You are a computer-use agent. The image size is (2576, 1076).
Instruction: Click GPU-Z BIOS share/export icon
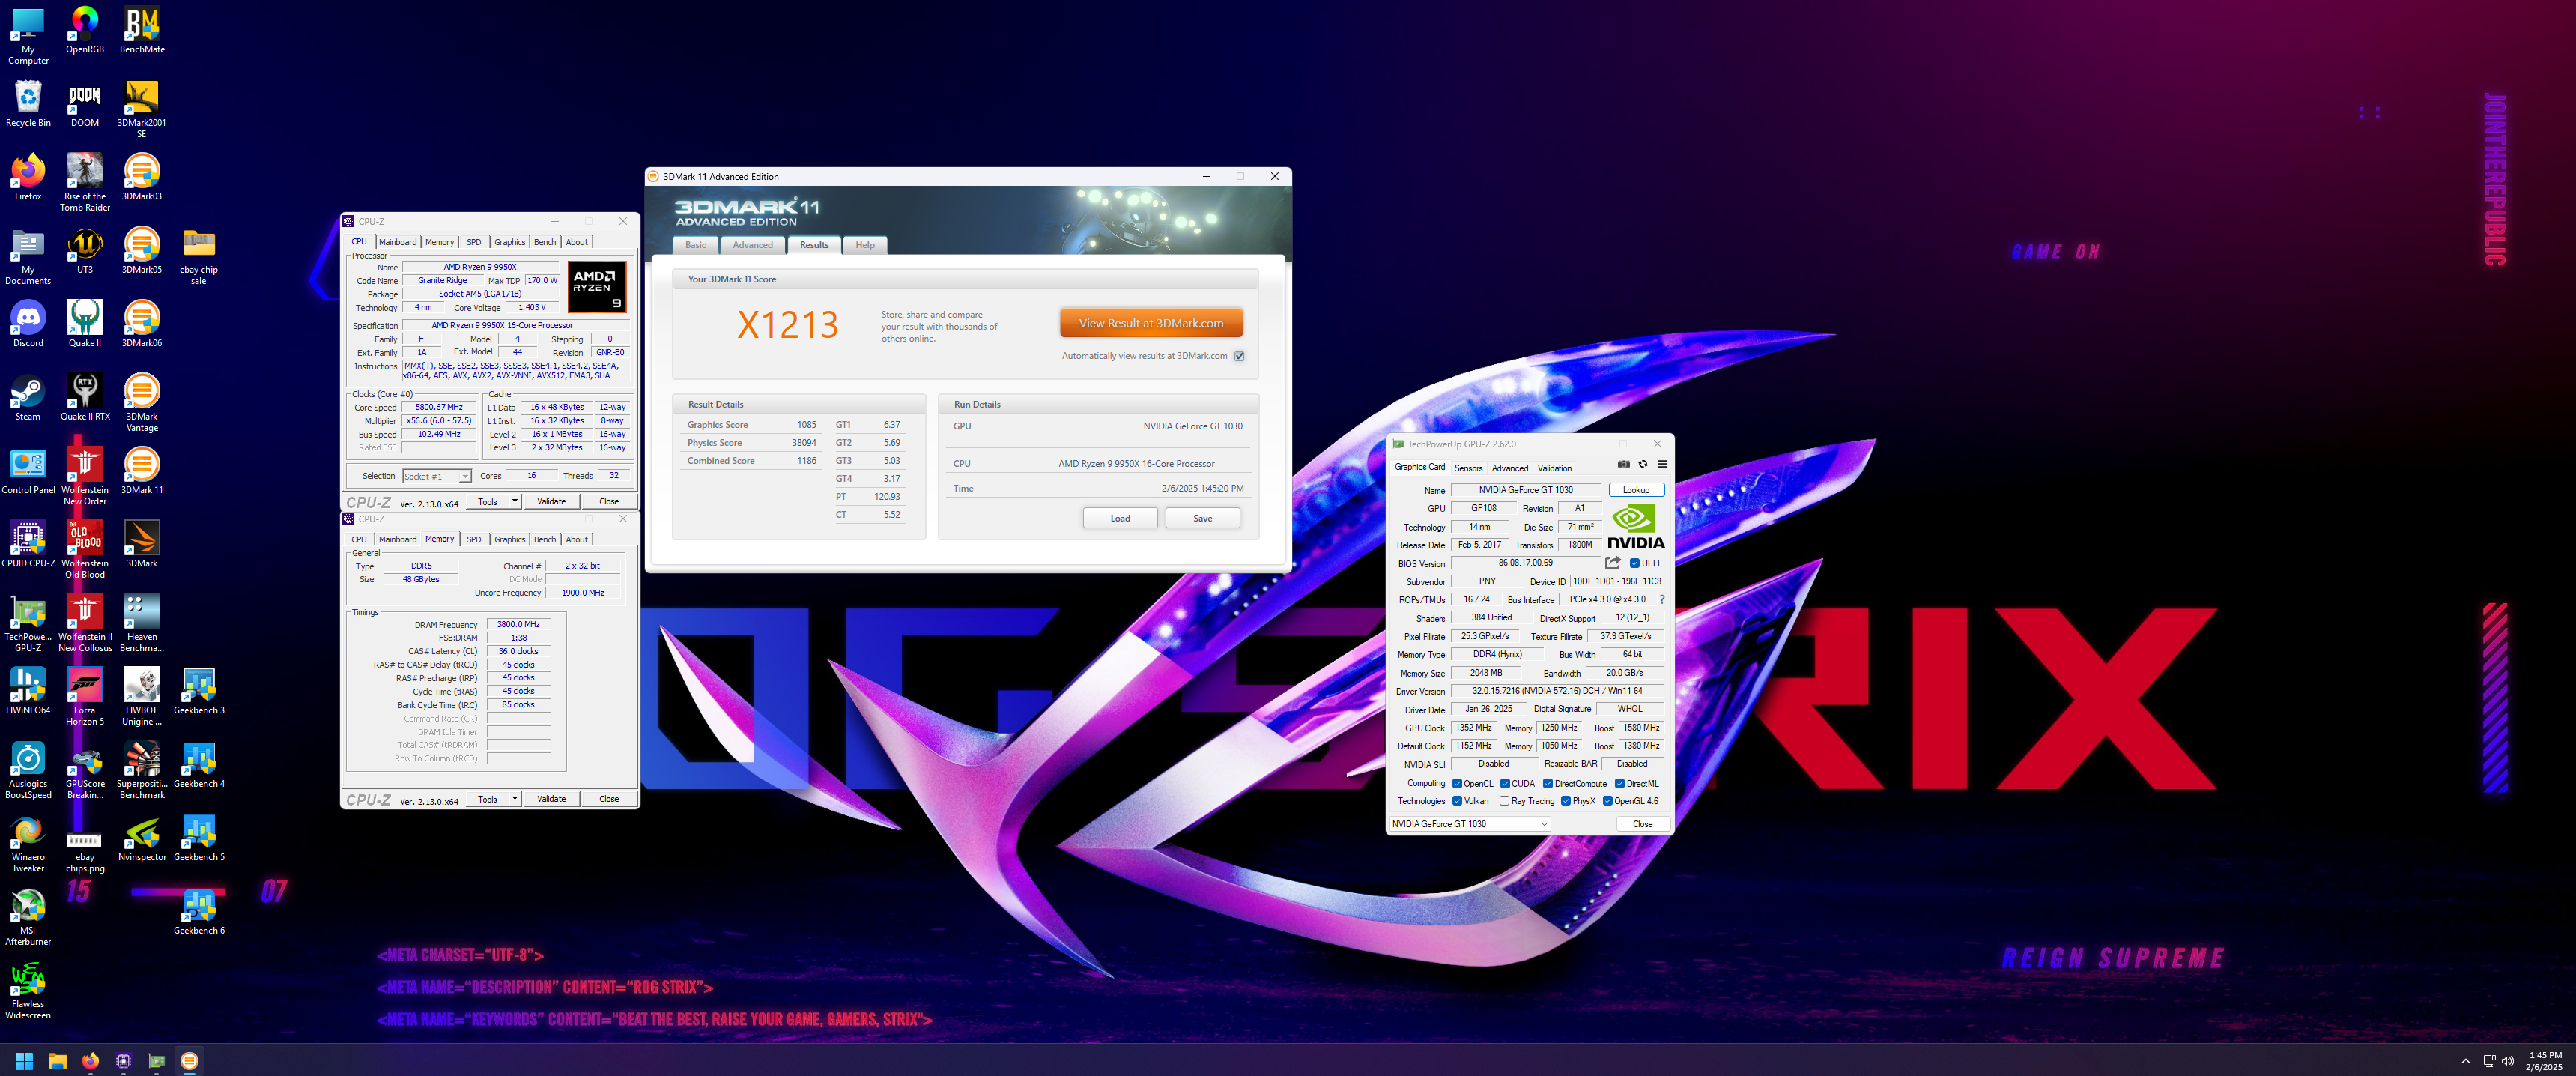[1613, 563]
